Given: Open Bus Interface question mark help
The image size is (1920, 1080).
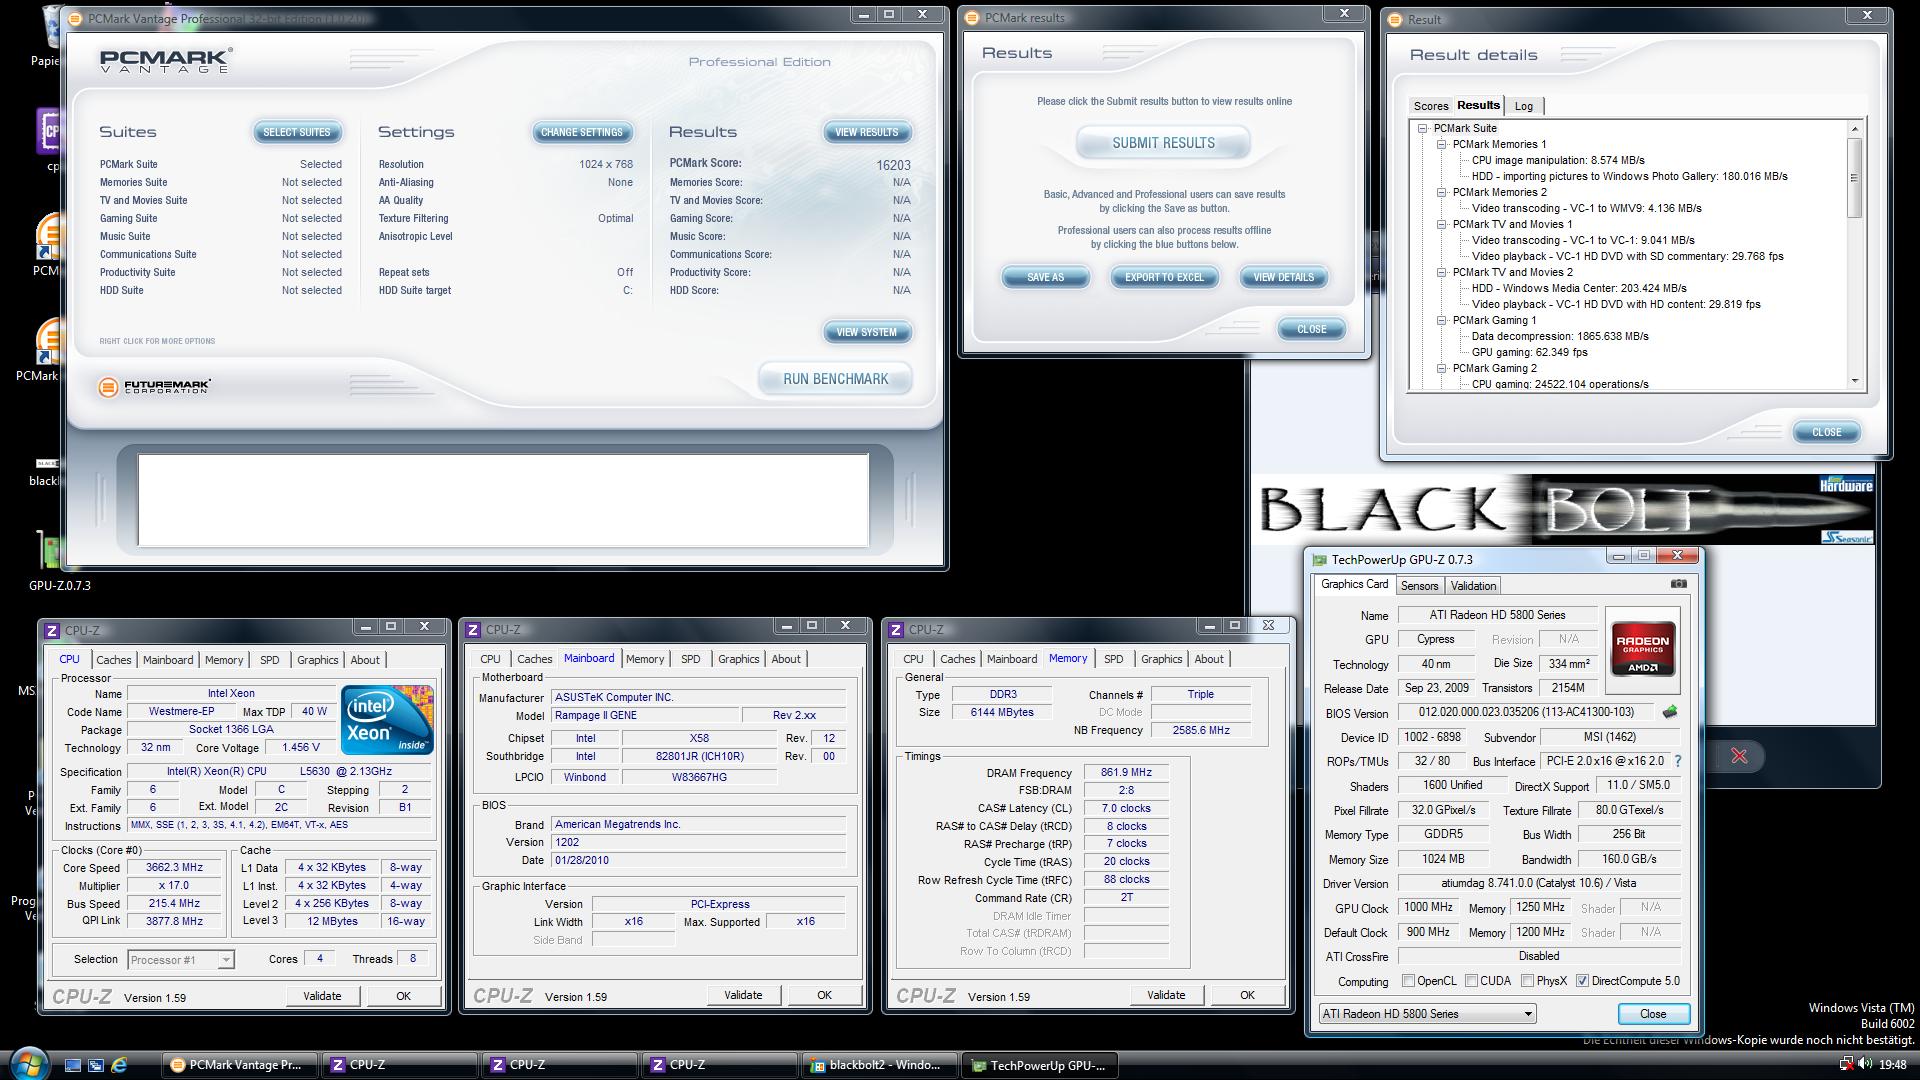Looking at the screenshot, I should point(1677,761).
